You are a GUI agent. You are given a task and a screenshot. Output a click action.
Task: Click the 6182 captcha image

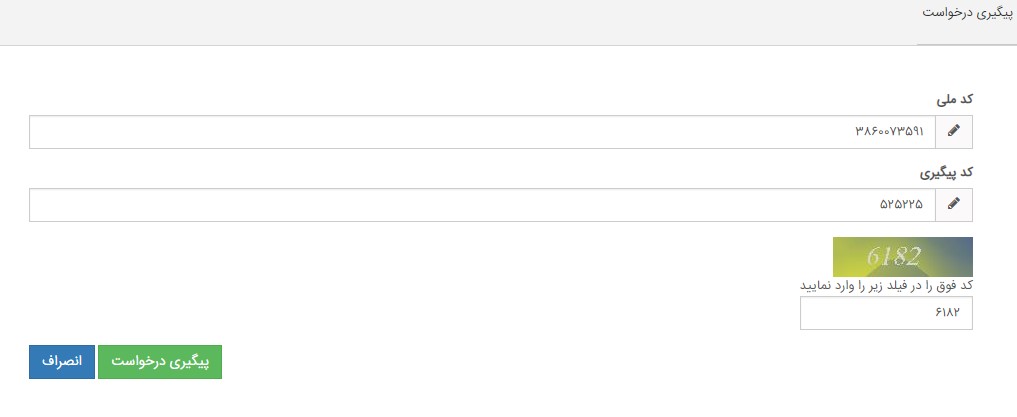(903, 257)
